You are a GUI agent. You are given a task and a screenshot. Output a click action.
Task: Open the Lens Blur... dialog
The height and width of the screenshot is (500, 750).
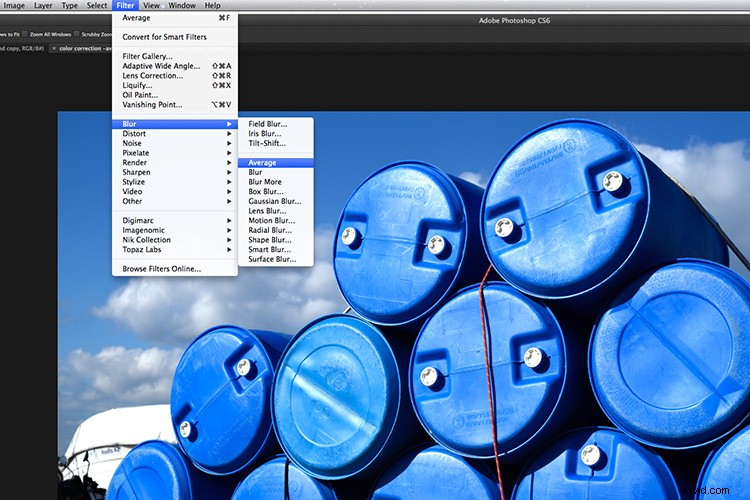[x=276, y=211]
